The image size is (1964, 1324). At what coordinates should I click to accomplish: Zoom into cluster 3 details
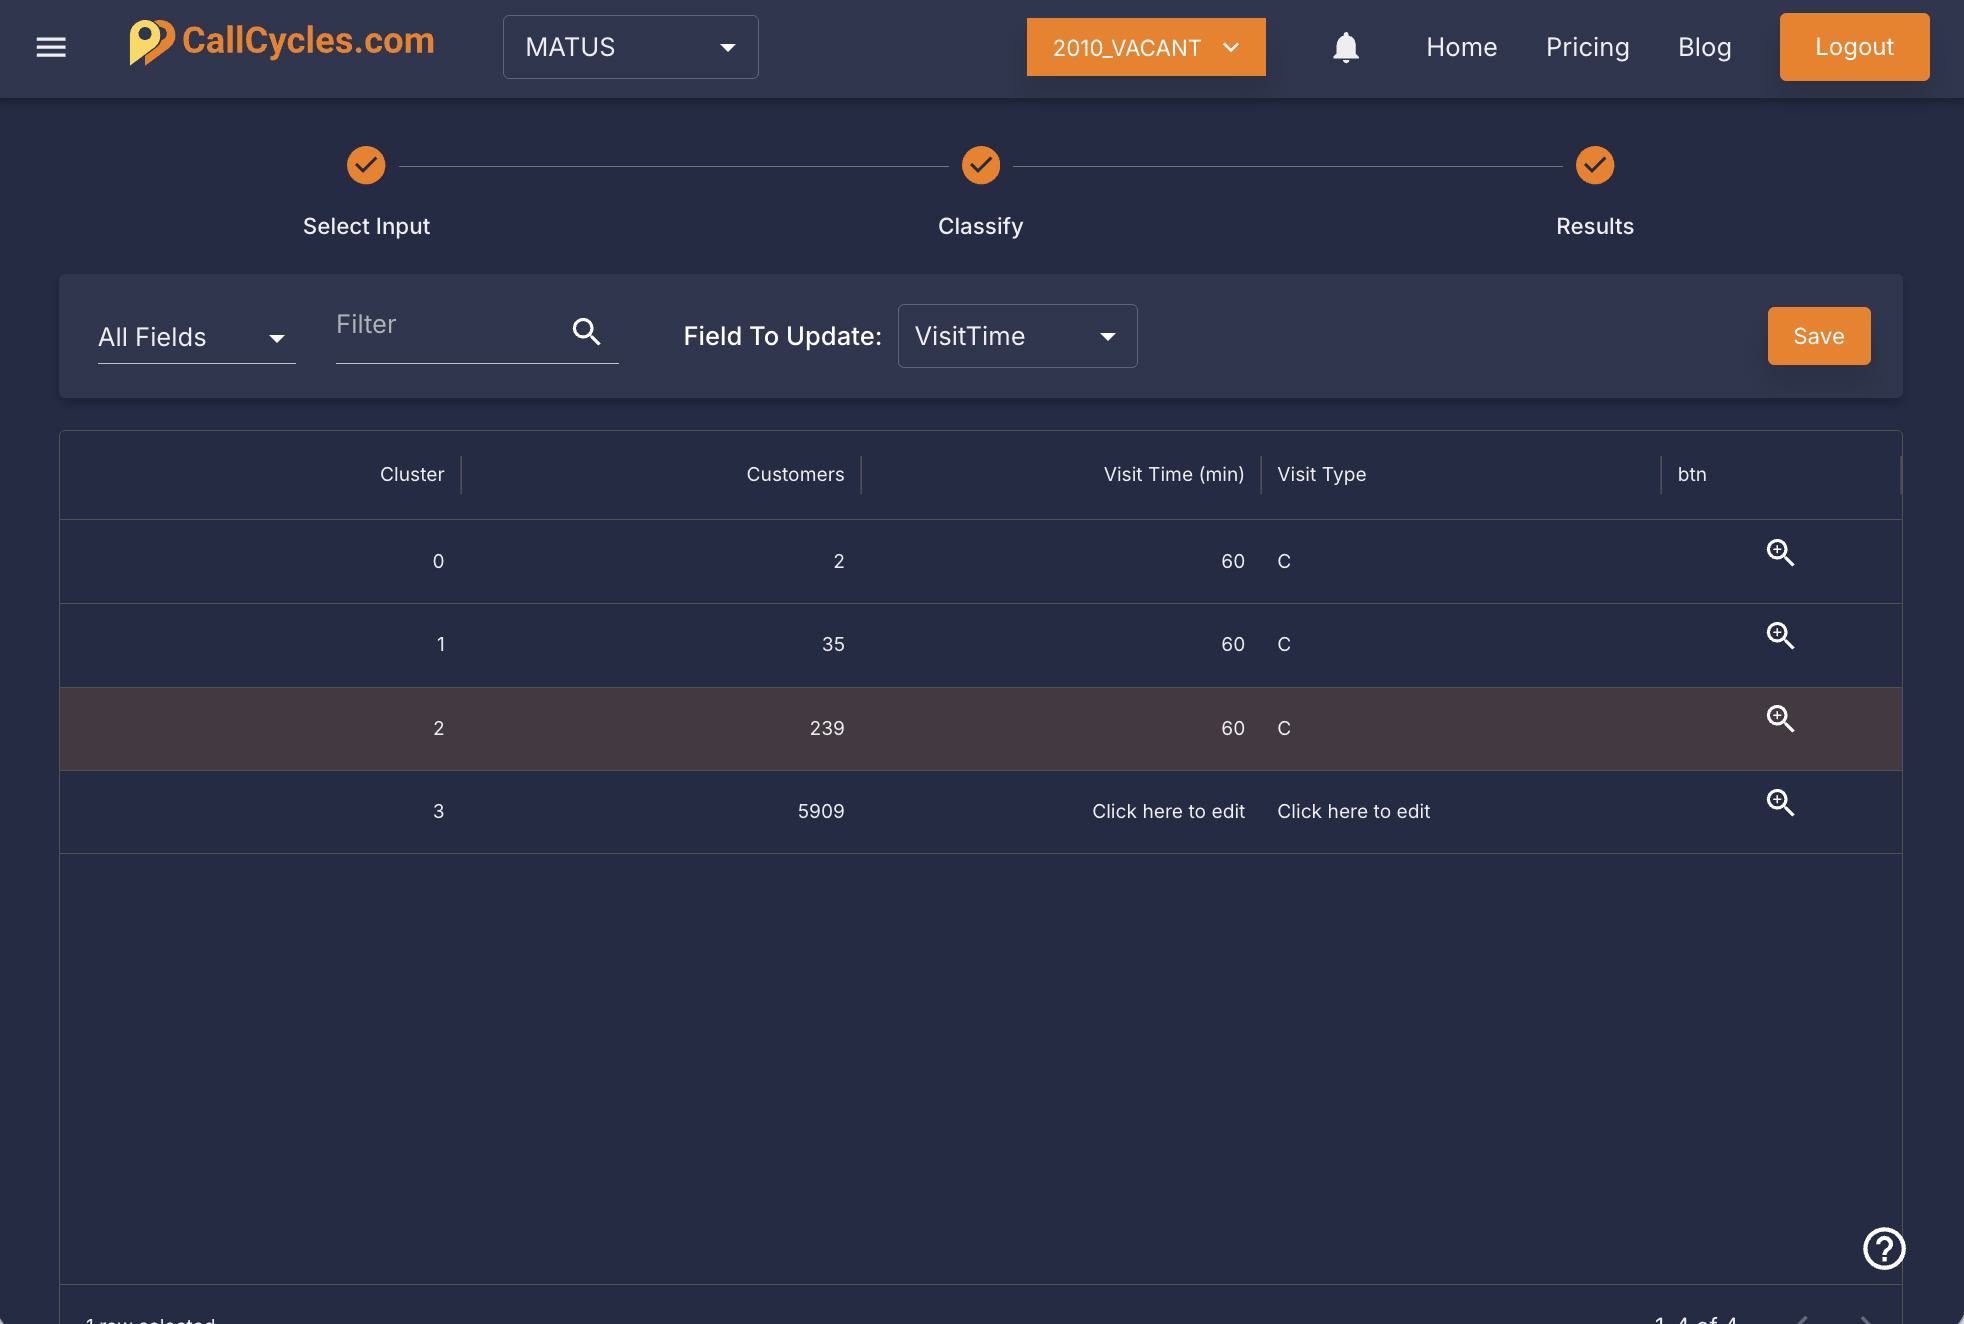coord(1780,803)
